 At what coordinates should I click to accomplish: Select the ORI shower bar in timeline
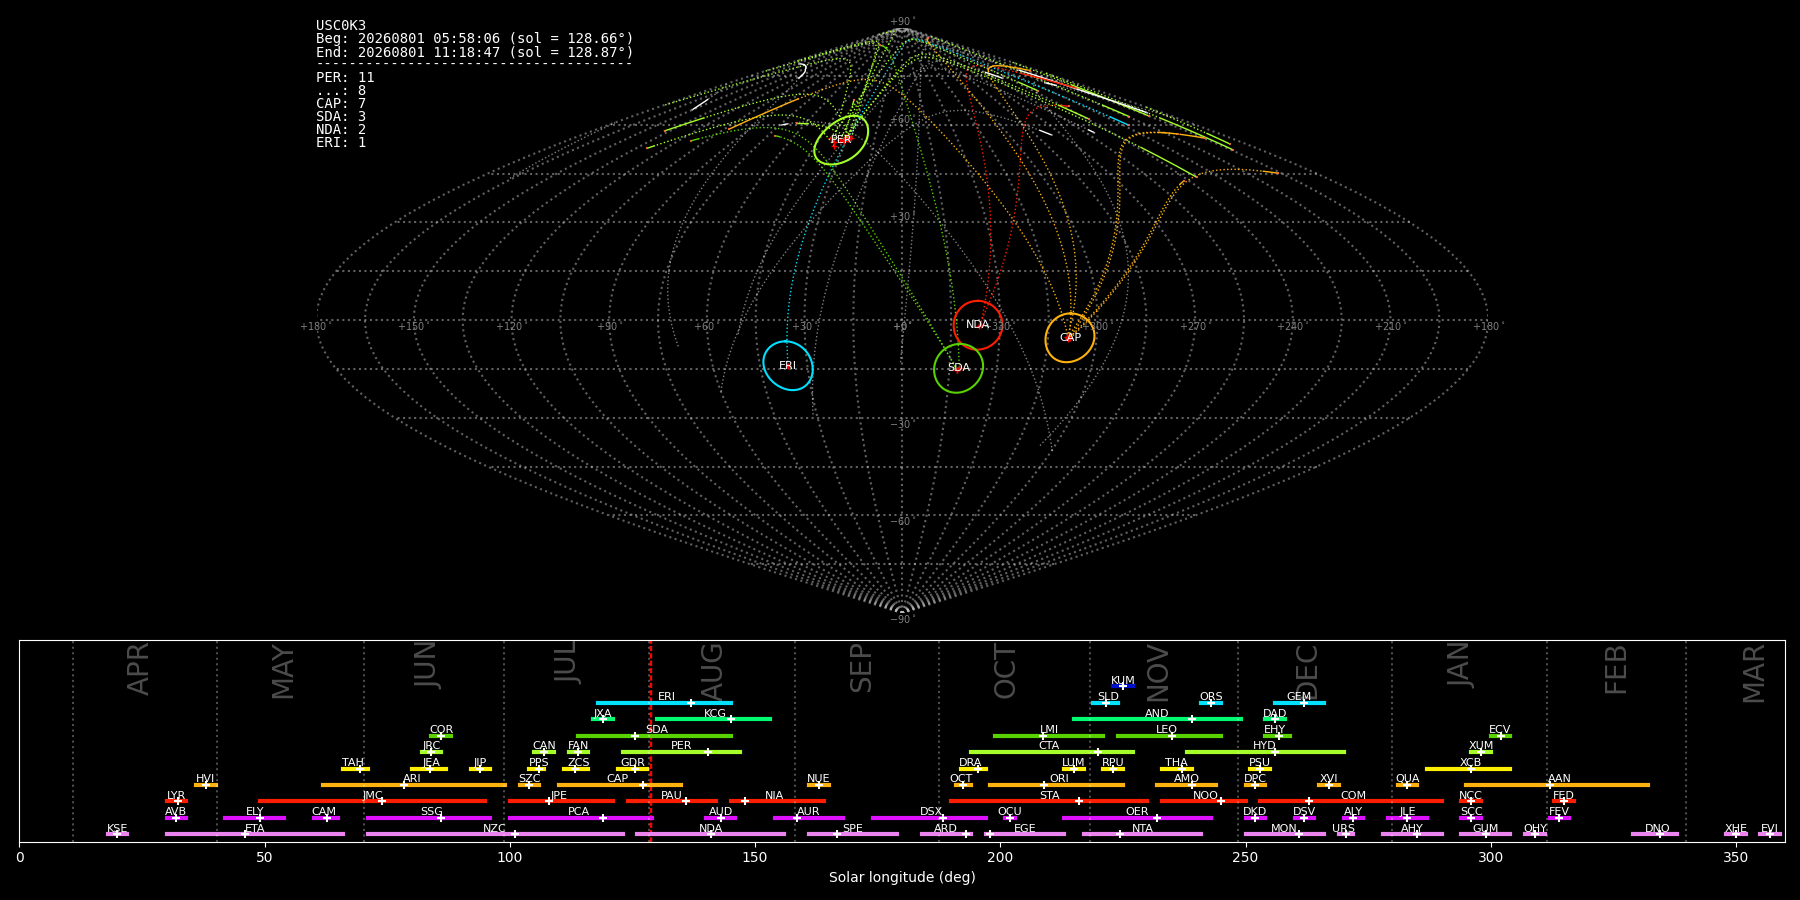click(x=1056, y=785)
